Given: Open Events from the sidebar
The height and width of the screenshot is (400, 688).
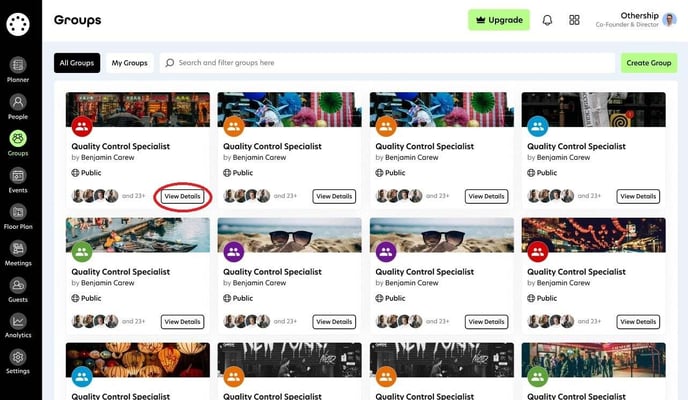Looking at the screenshot, I should tap(18, 180).
